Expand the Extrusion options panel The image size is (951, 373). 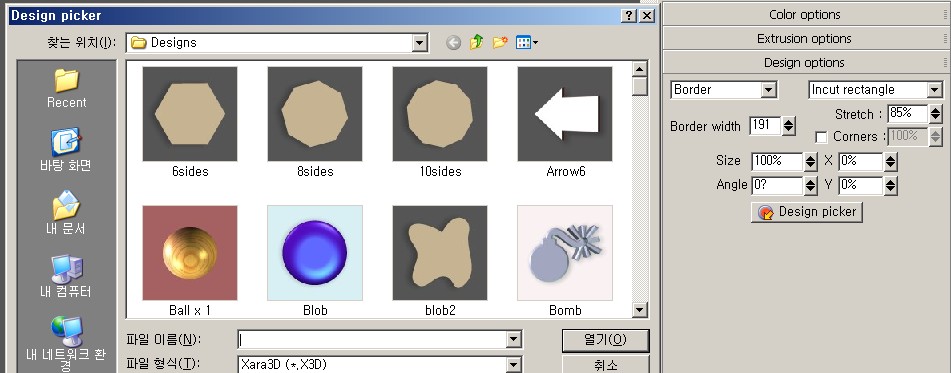click(x=804, y=38)
